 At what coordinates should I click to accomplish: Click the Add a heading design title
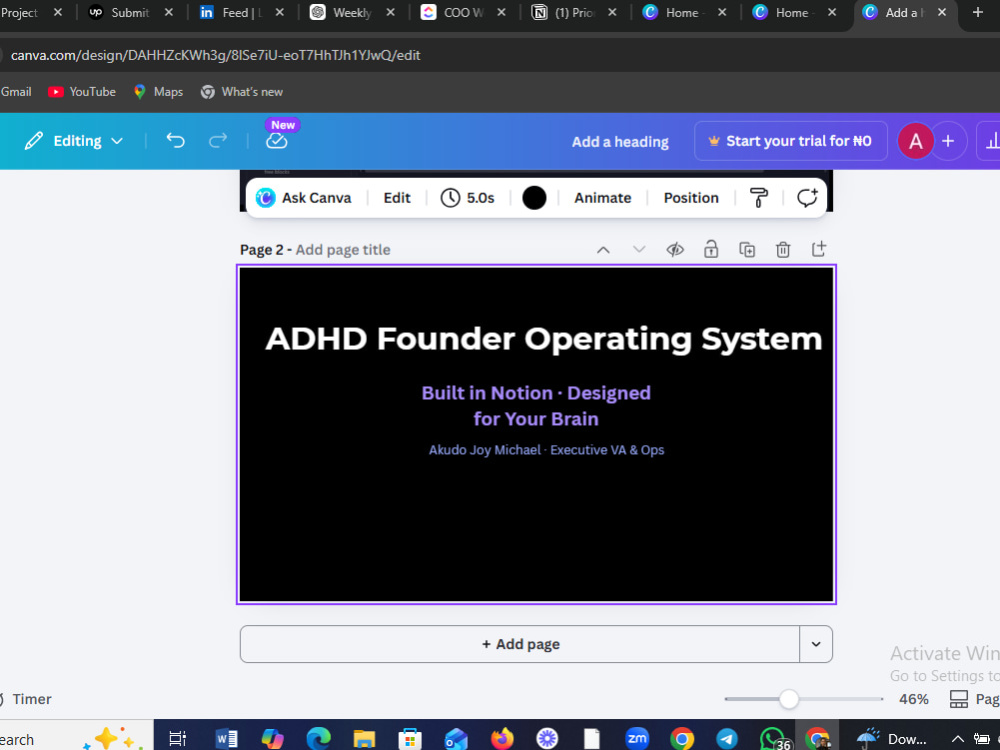[x=620, y=142]
